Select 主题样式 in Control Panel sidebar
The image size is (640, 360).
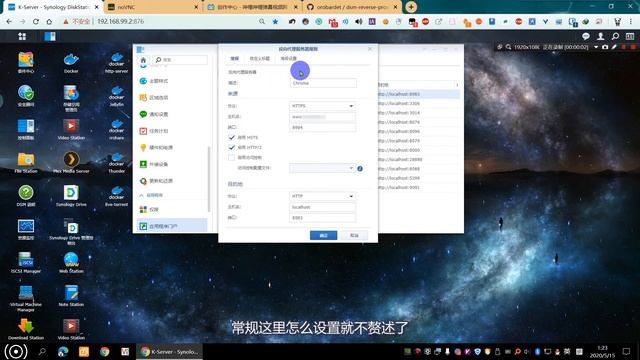[171, 81]
